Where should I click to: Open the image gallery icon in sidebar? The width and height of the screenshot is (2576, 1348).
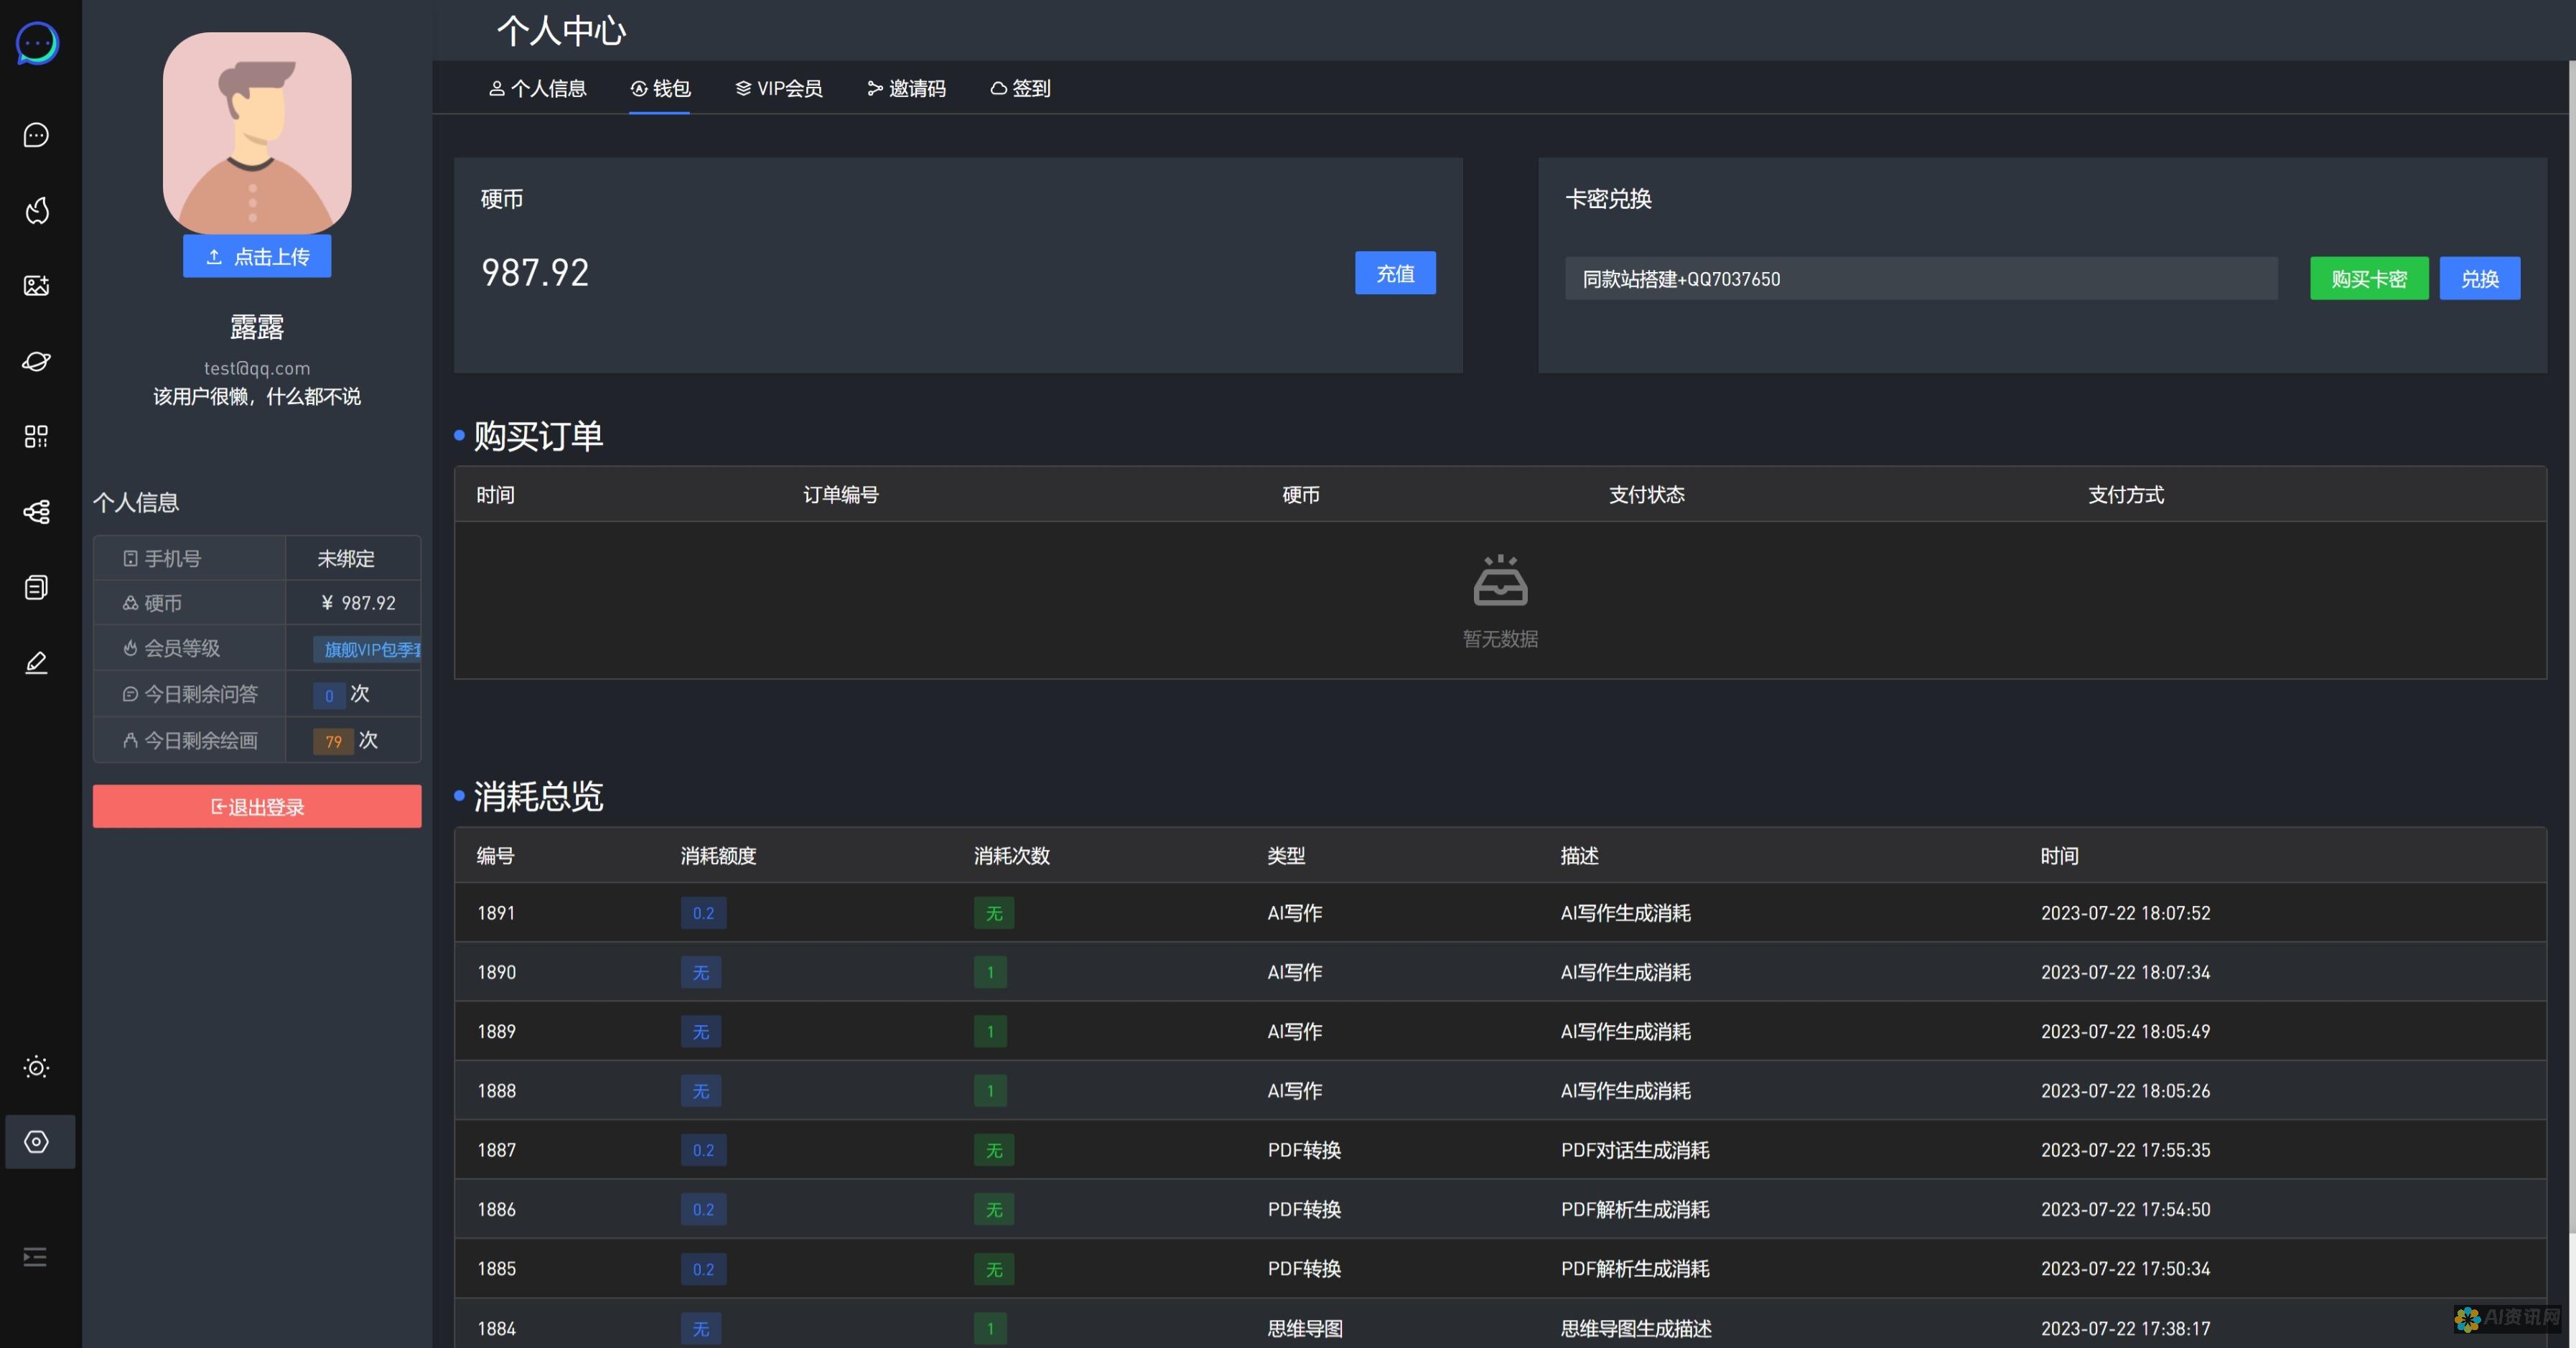(x=36, y=286)
